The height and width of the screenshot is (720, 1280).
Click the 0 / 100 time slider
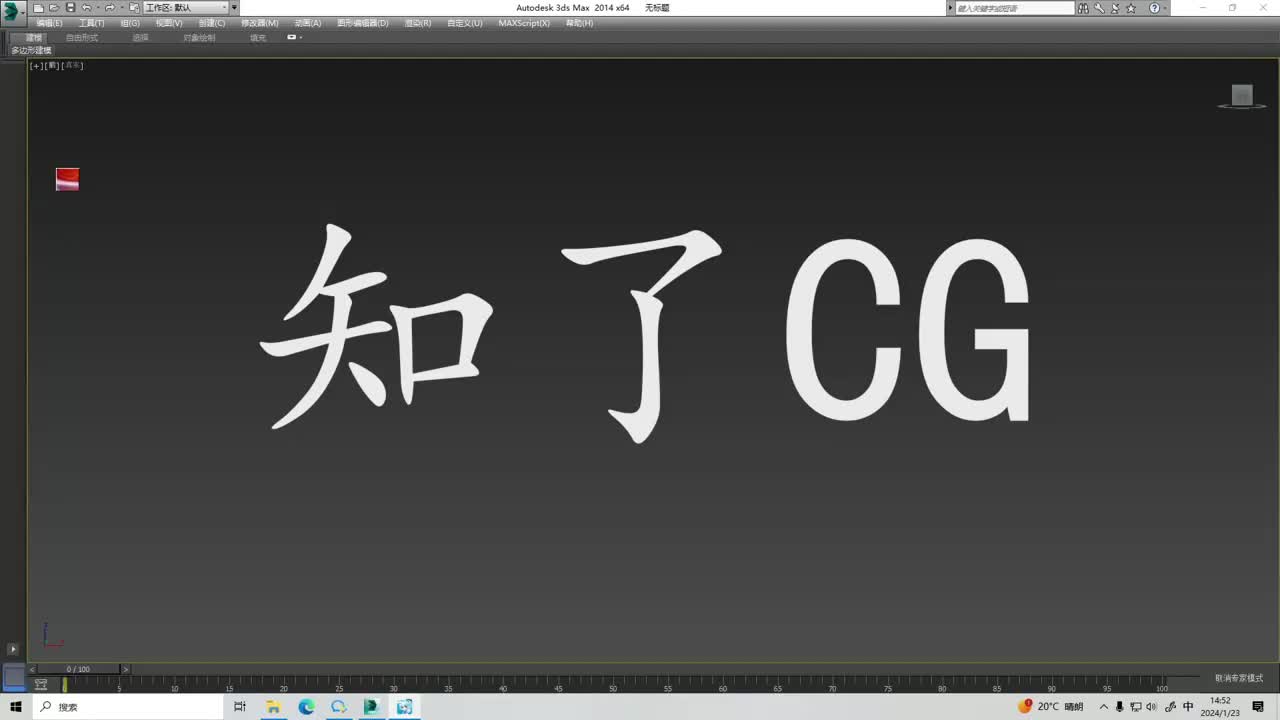pyautogui.click(x=78, y=669)
